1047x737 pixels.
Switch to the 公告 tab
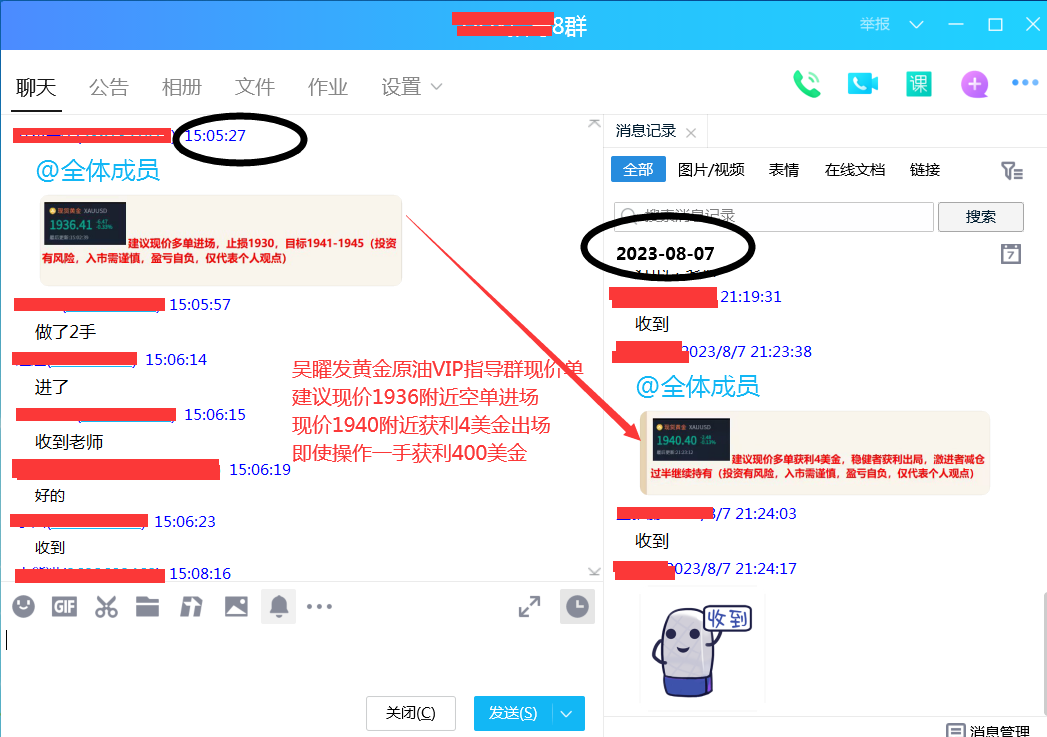(108, 87)
